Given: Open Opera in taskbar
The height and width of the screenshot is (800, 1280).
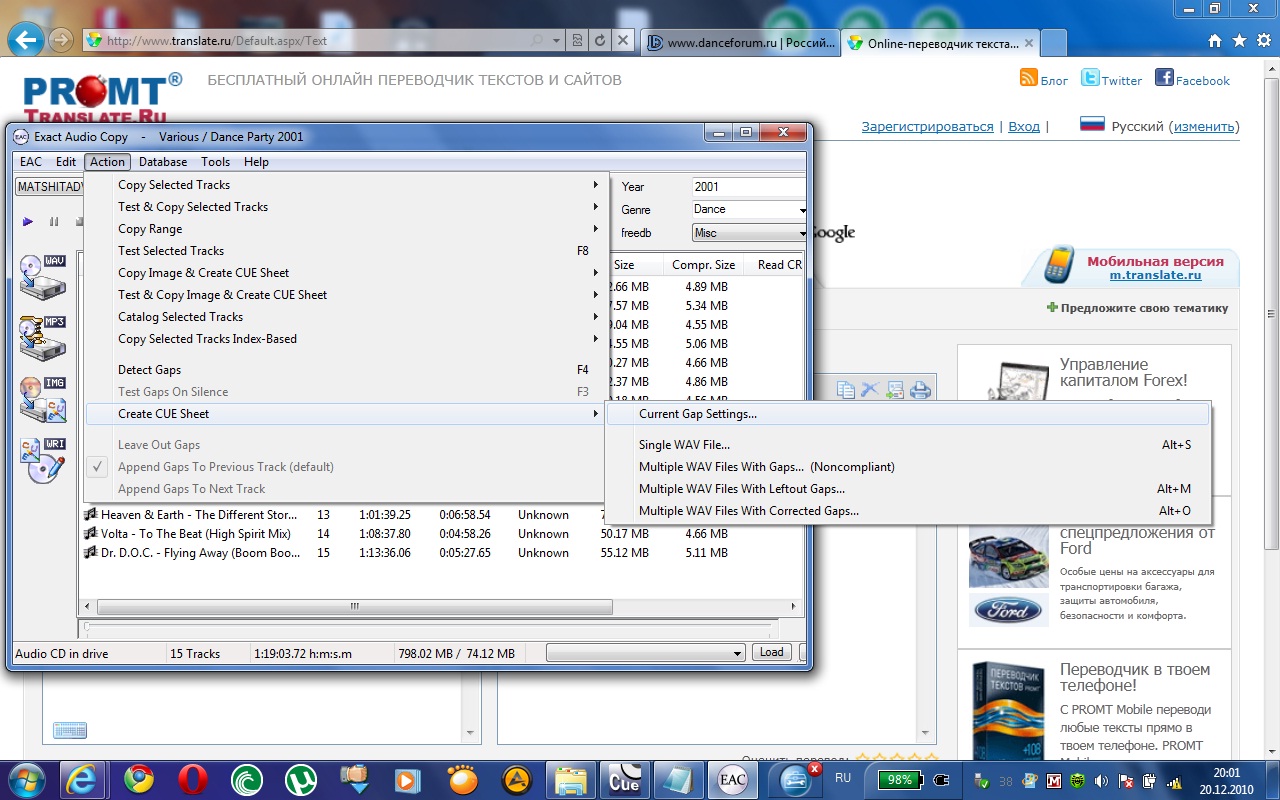Looking at the screenshot, I should click(193, 779).
